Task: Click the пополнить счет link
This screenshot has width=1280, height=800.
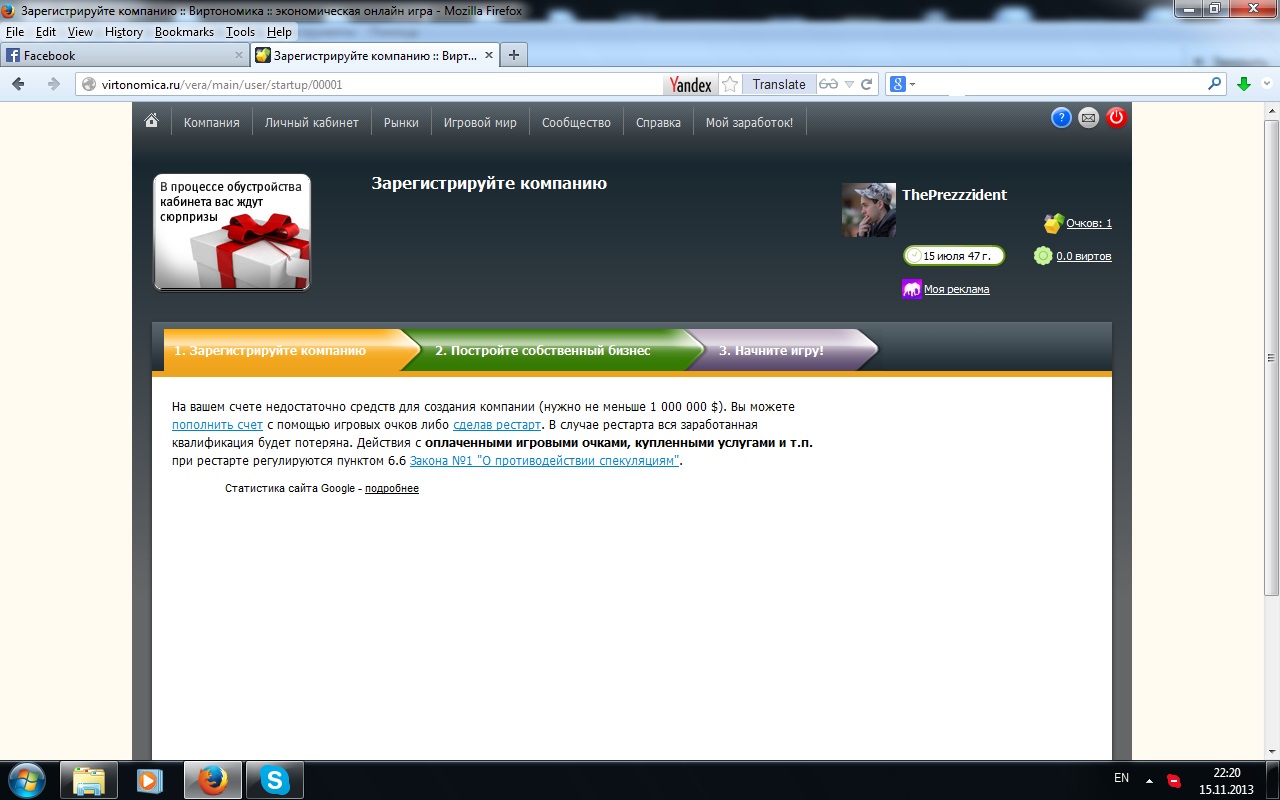Action: 217,425
